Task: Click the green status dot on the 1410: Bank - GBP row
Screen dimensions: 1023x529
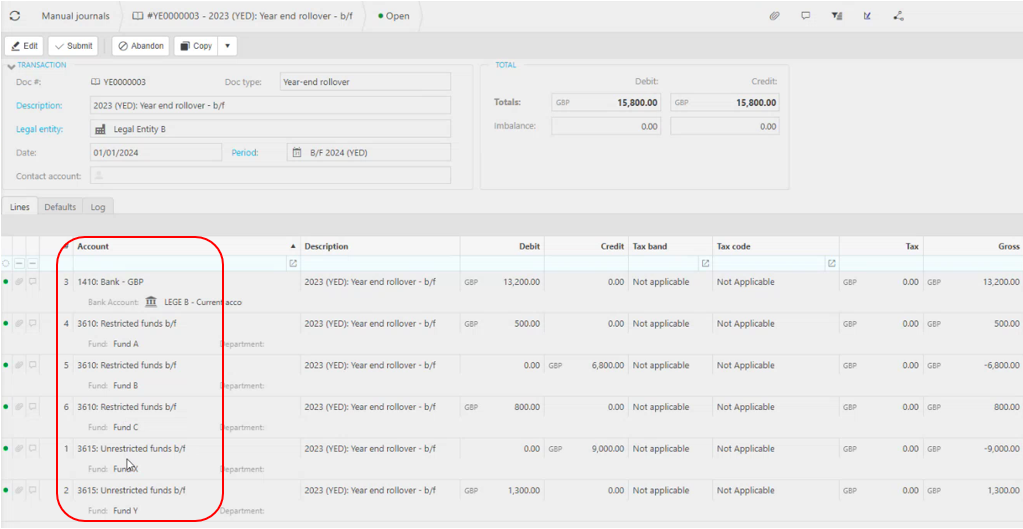Action: pyautogui.click(x=6, y=282)
